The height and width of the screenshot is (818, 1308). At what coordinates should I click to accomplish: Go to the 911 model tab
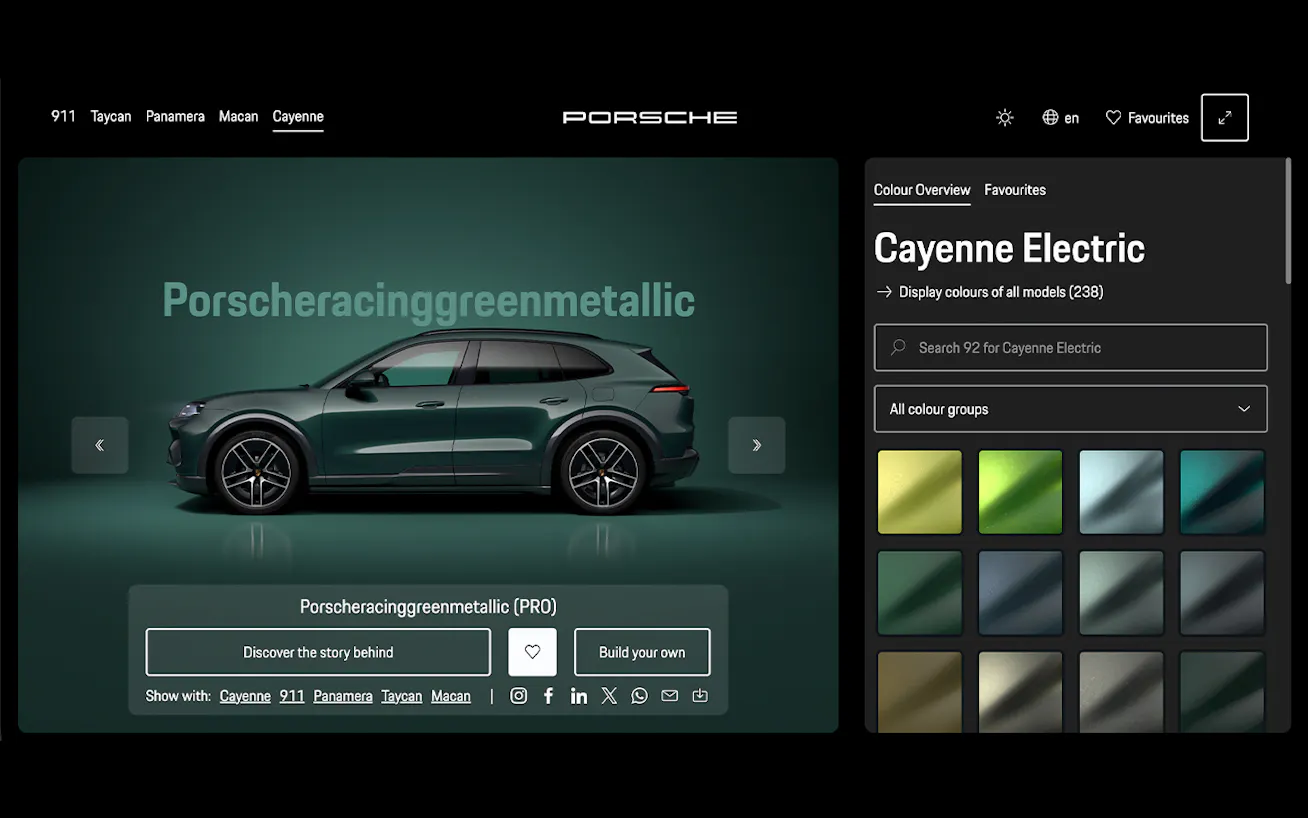(63, 116)
